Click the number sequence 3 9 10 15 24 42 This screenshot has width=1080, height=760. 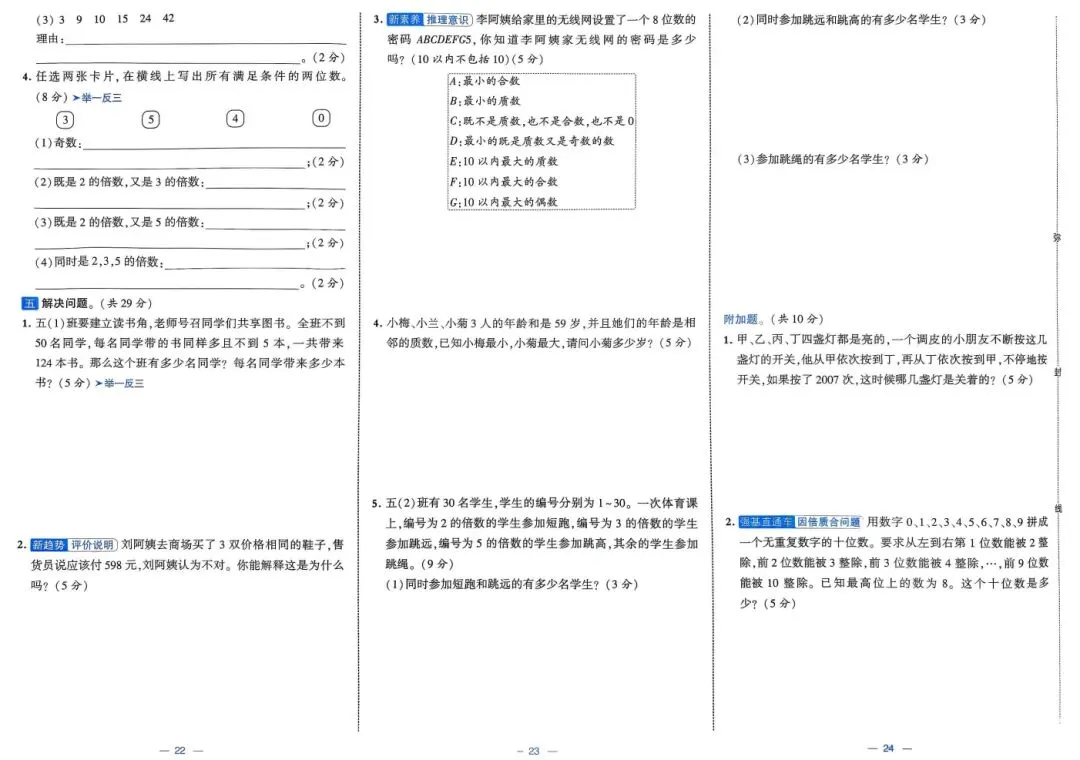pyautogui.click(x=116, y=19)
